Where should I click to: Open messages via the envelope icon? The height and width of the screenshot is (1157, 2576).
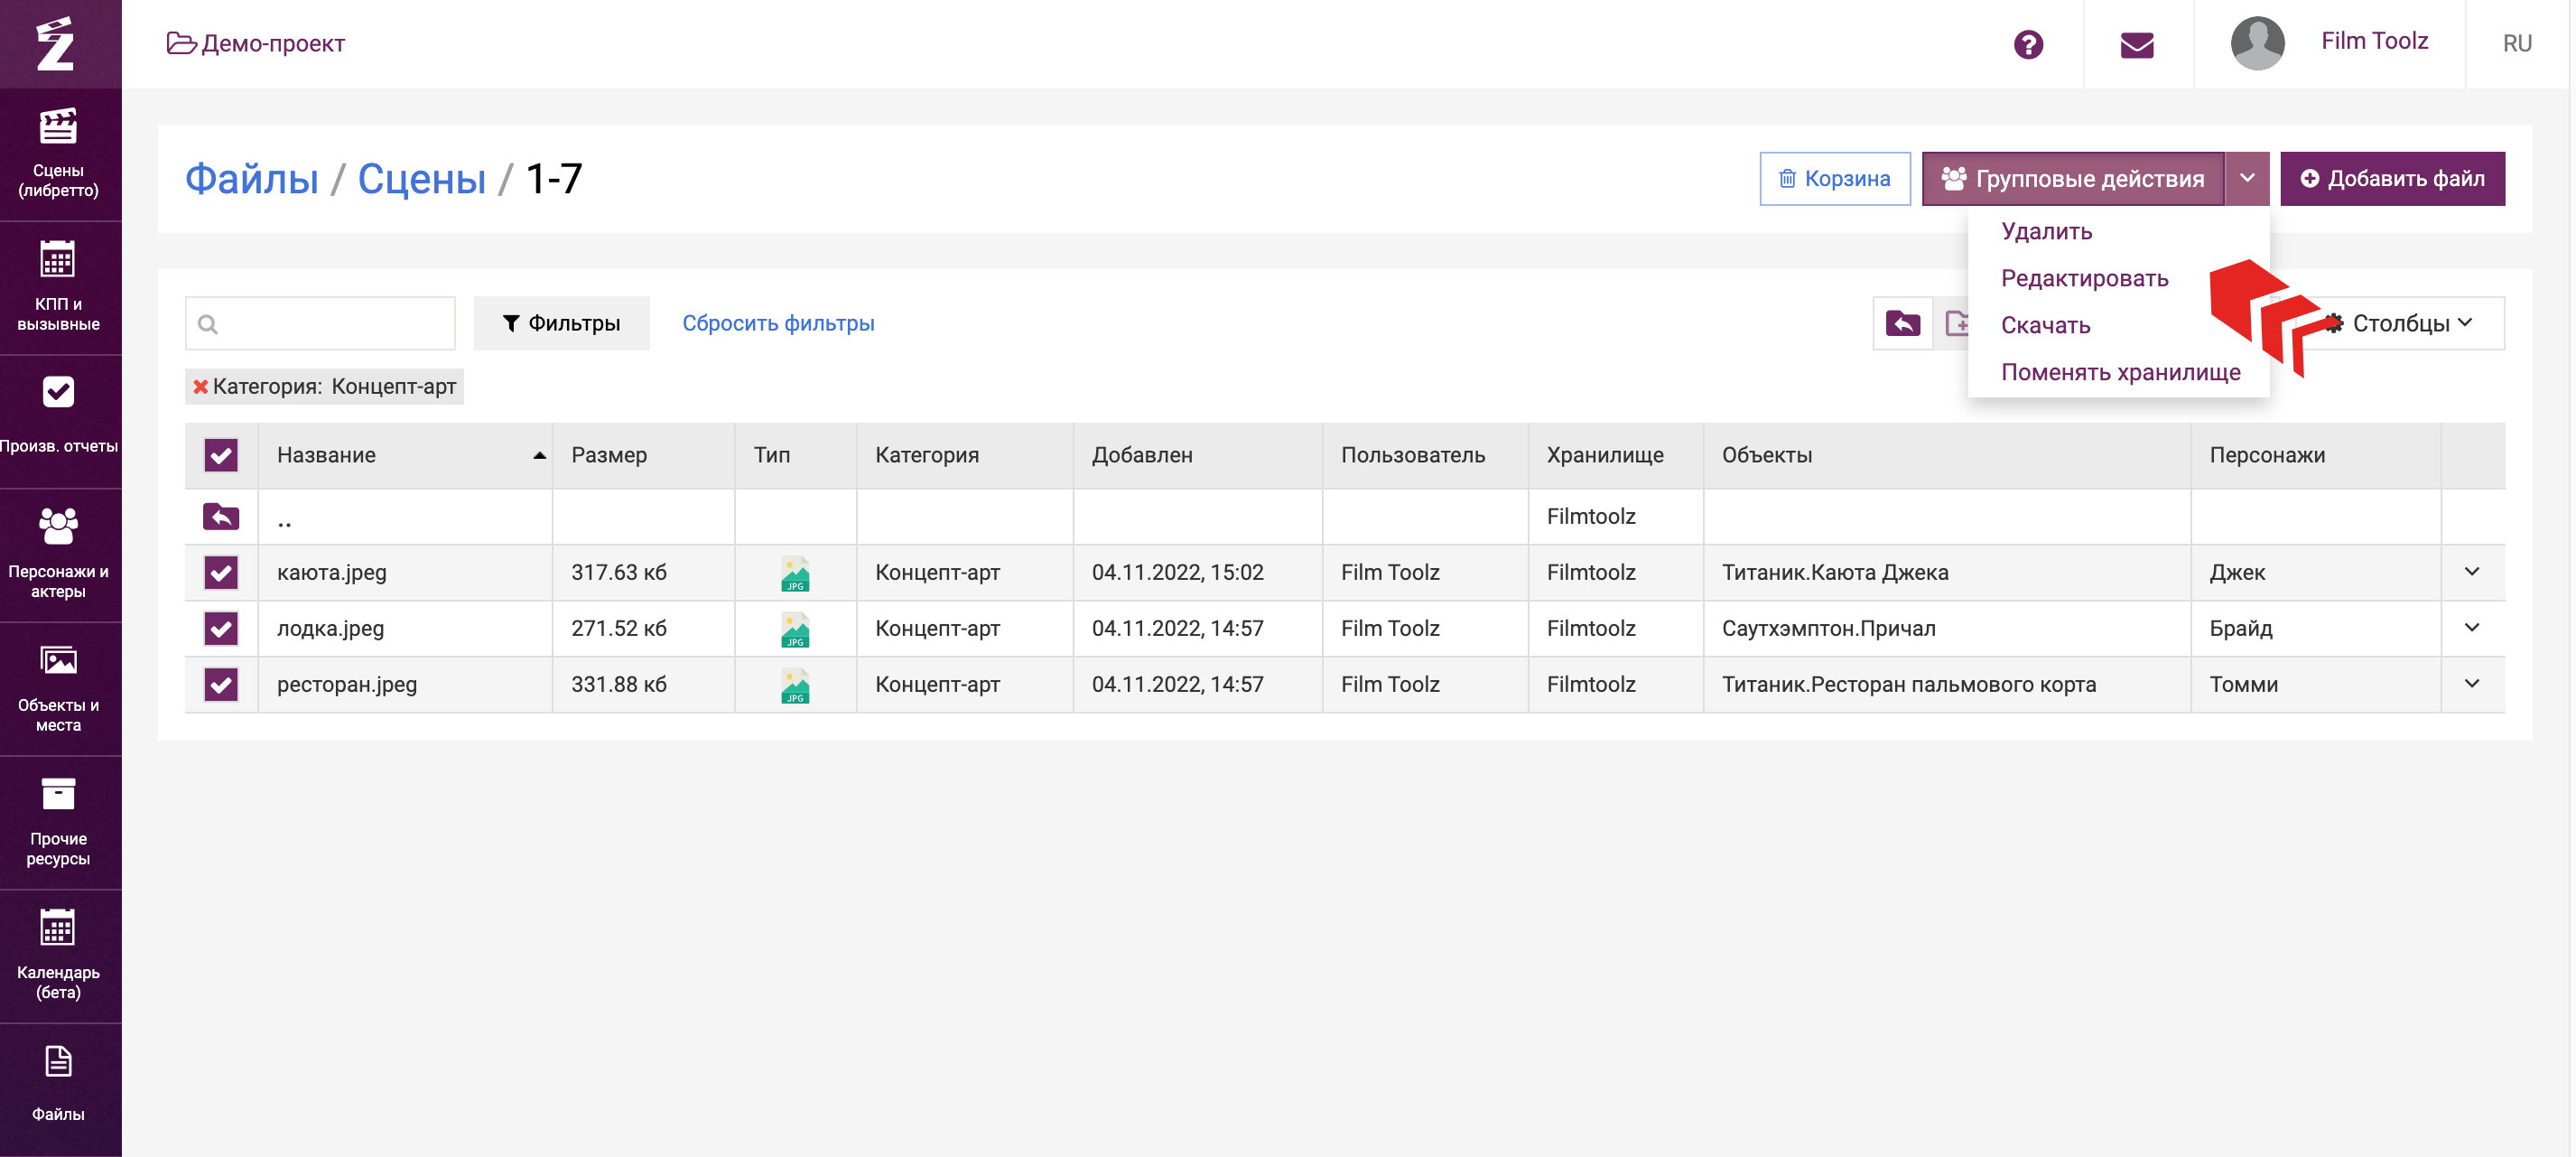[x=2137, y=44]
